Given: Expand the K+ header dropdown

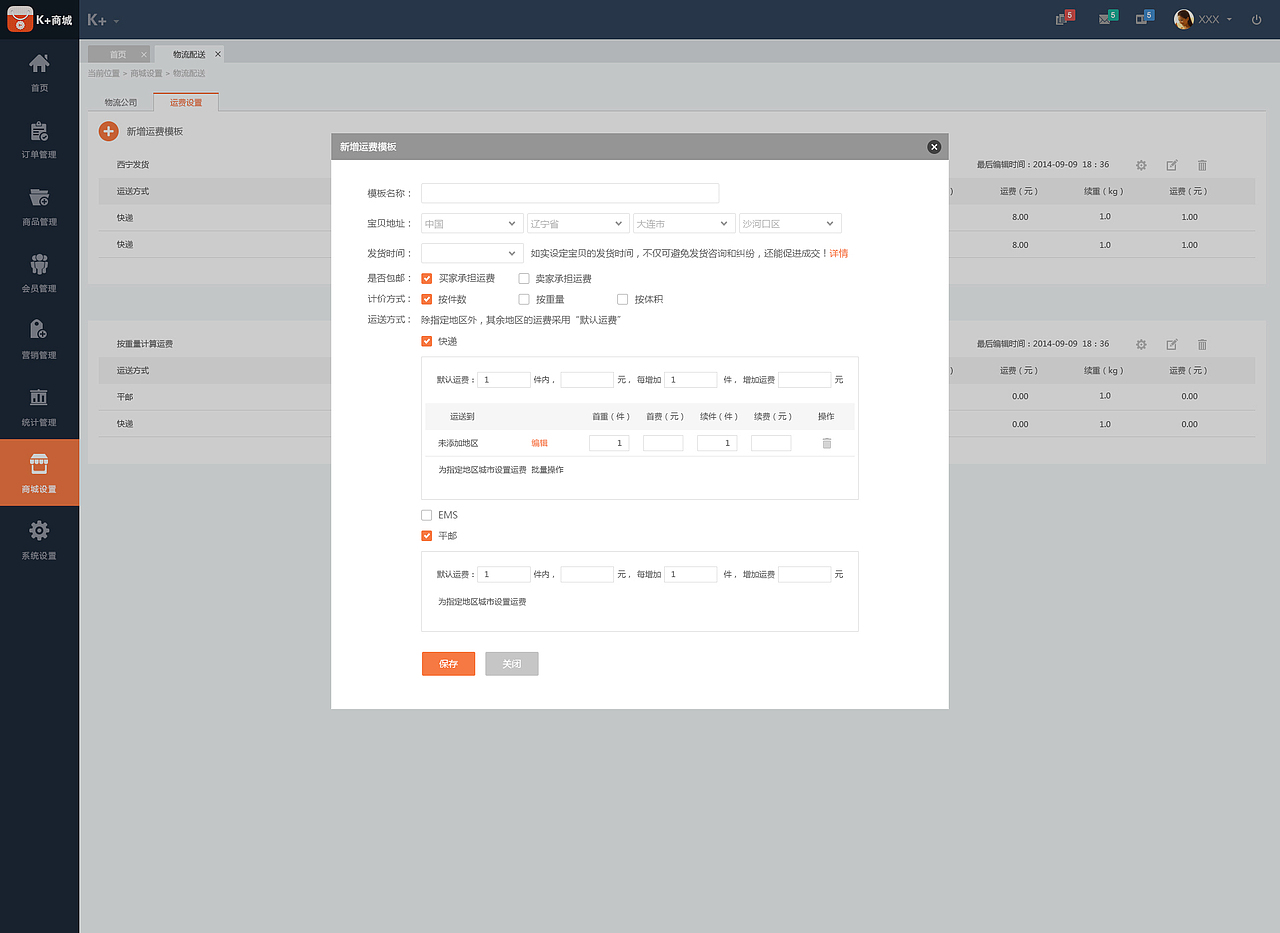Looking at the screenshot, I should pyautogui.click(x=116, y=20).
